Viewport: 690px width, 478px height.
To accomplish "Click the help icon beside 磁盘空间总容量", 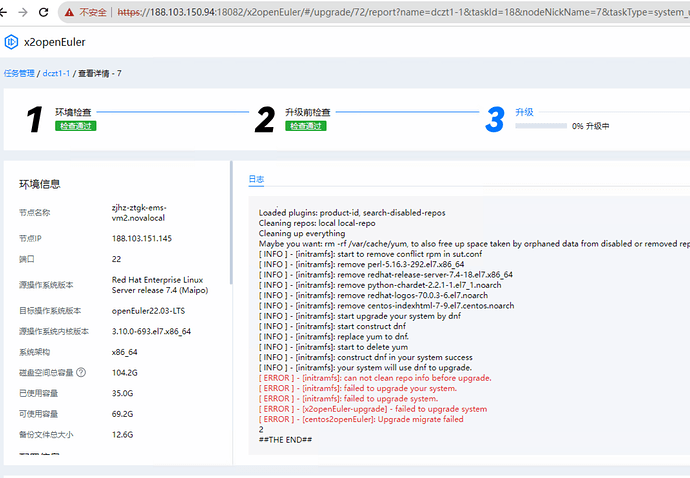I will click(81, 373).
